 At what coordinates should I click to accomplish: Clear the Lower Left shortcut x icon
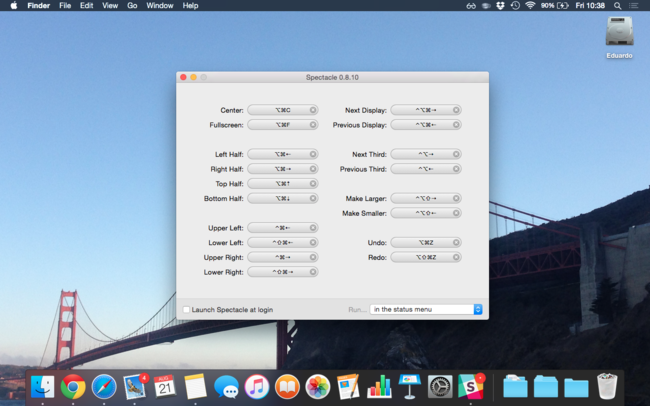click(x=313, y=243)
